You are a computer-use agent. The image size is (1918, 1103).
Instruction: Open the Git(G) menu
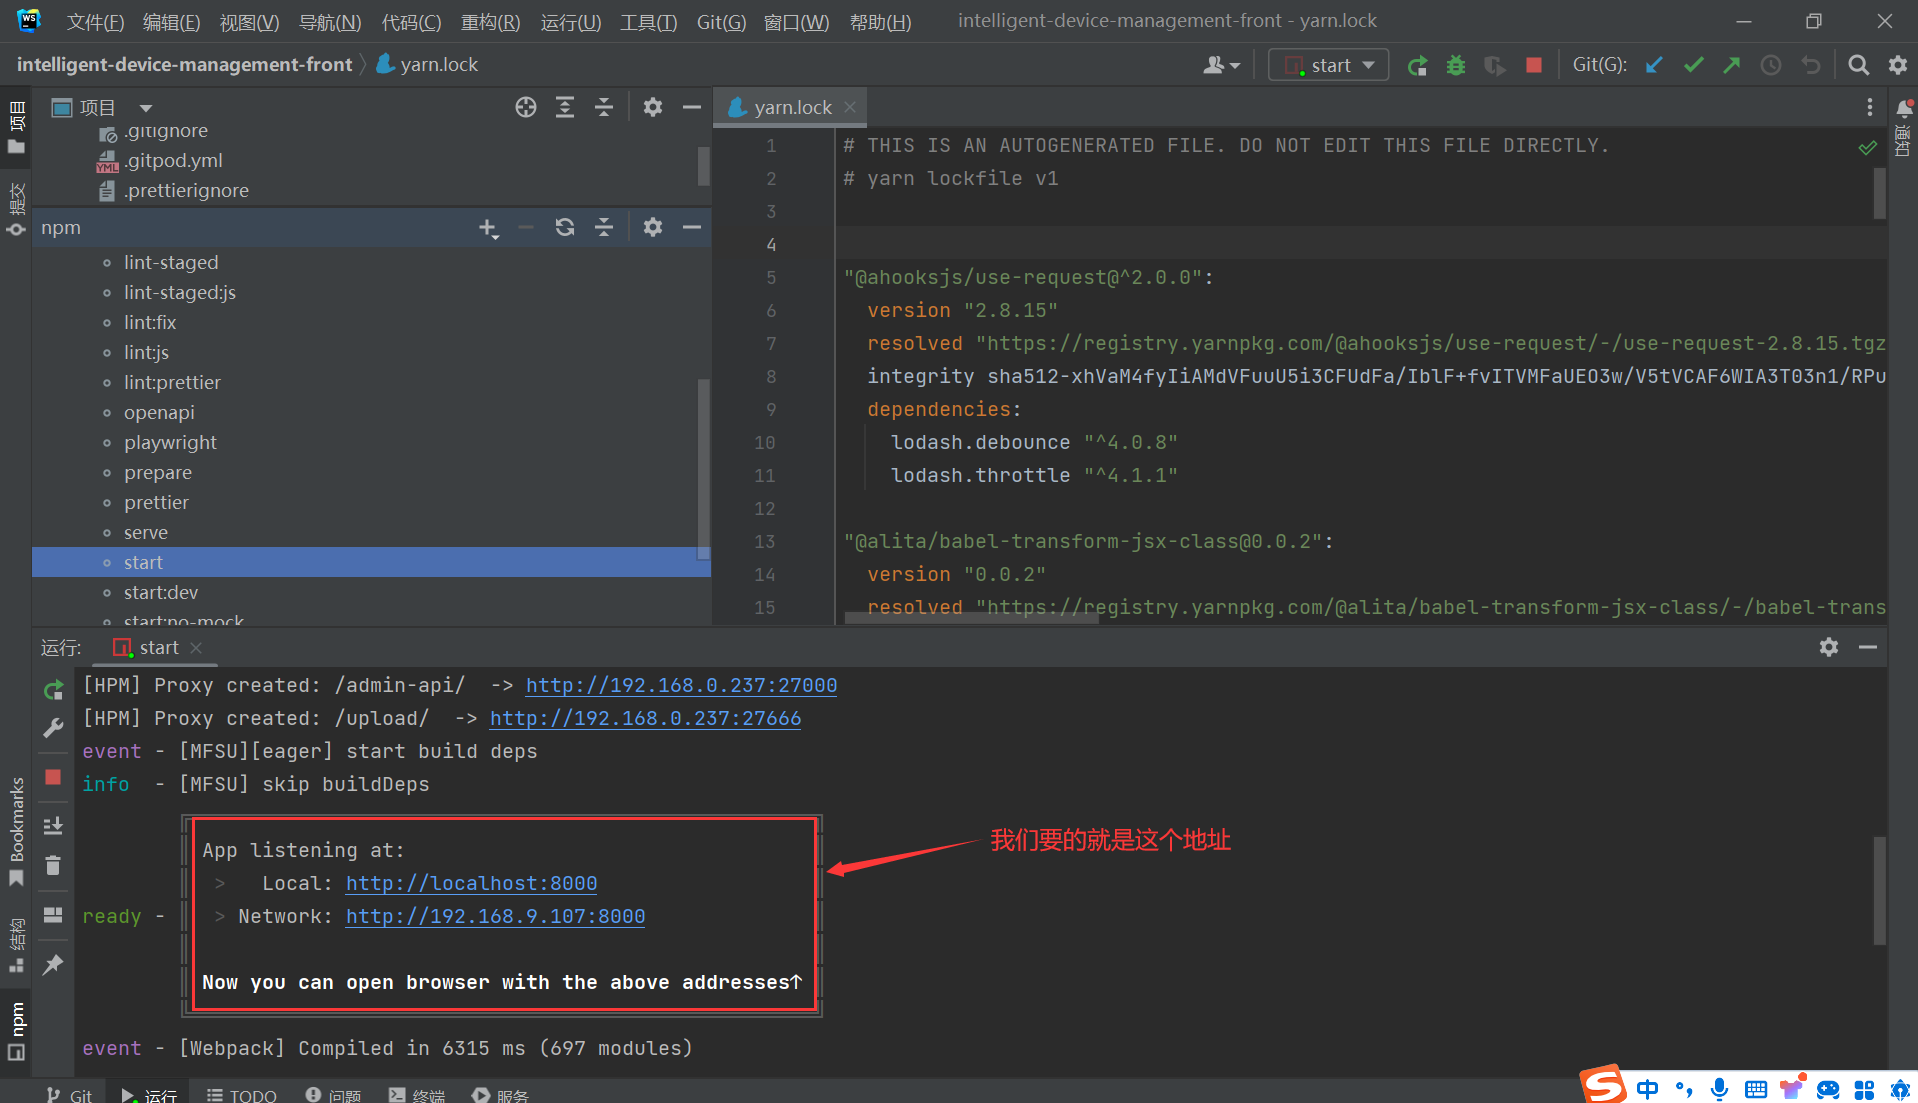click(x=721, y=22)
